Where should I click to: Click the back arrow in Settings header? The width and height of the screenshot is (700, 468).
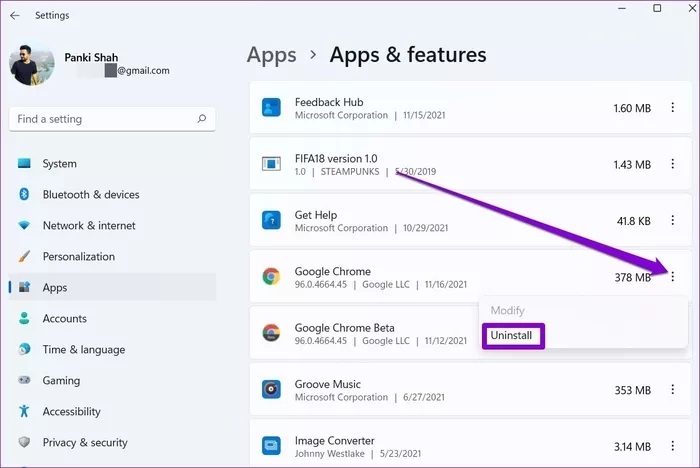click(x=15, y=15)
